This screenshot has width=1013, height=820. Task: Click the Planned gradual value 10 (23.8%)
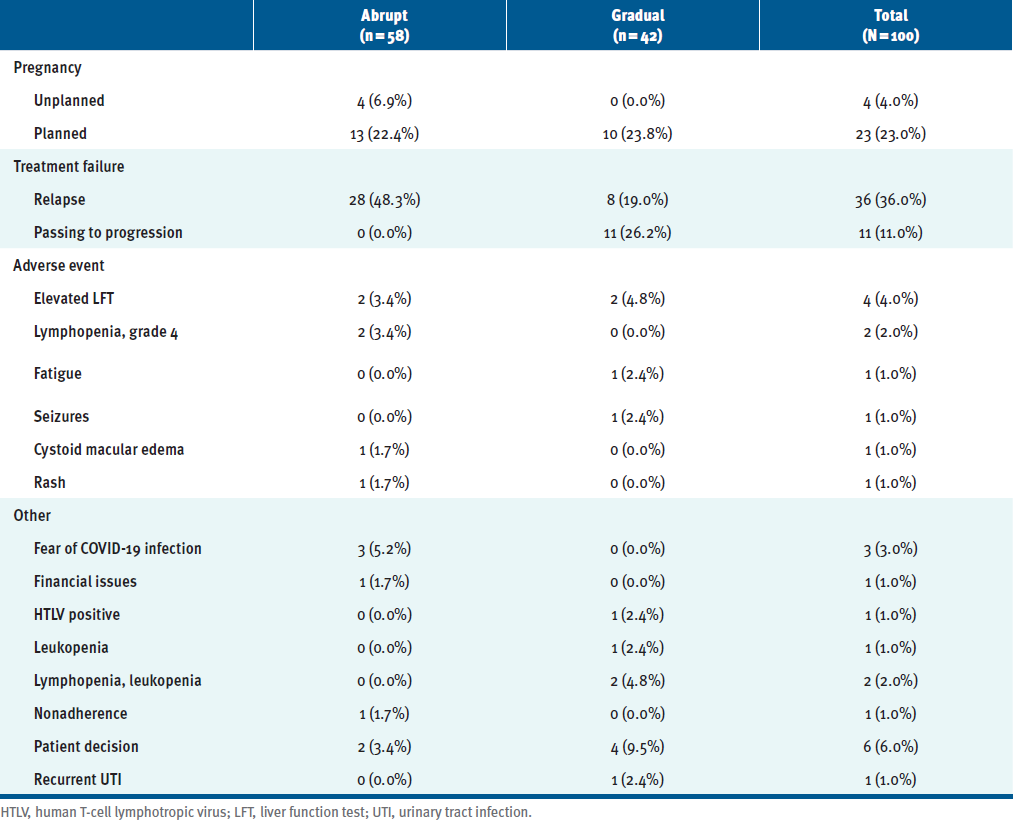638,134
